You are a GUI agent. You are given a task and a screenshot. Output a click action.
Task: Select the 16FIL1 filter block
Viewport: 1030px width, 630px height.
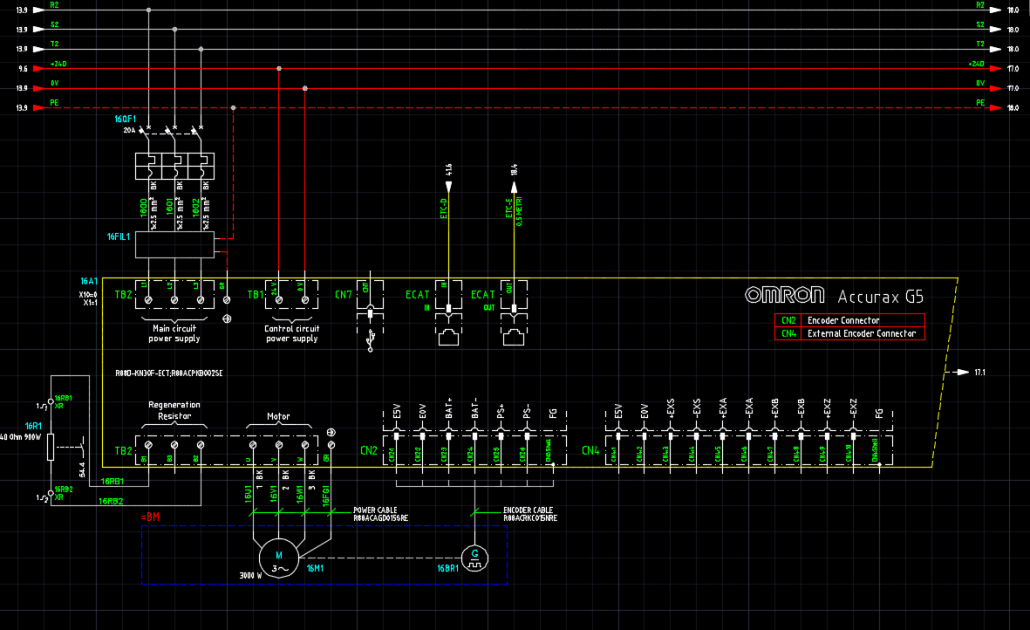(x=174, y=243)
